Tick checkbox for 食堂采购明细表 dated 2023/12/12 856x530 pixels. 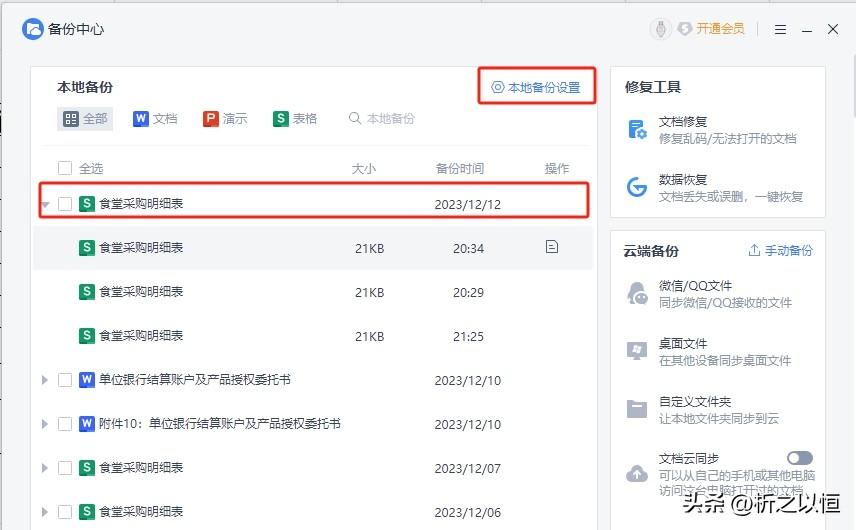[65, 204]
